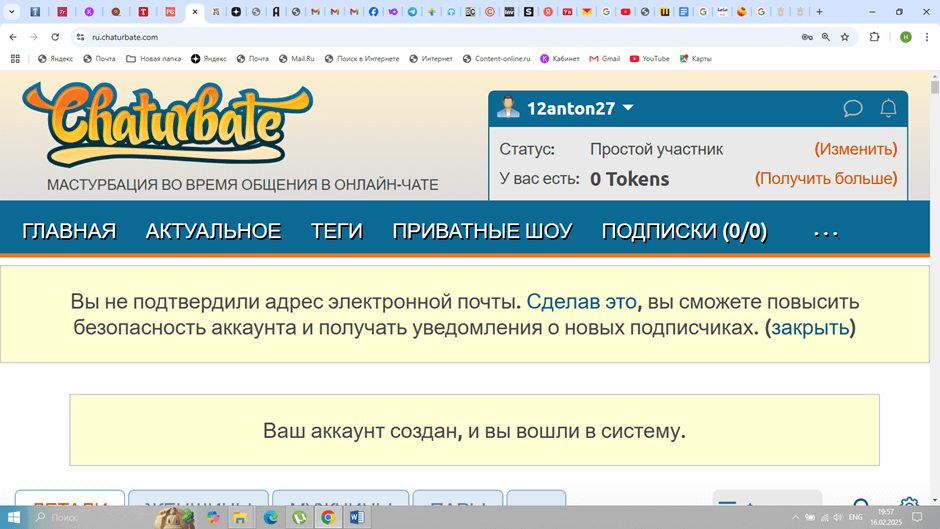Viewport: 940px width, 529px height.
Task: Click the browser back arrow
Action: [x=13, y=37]
